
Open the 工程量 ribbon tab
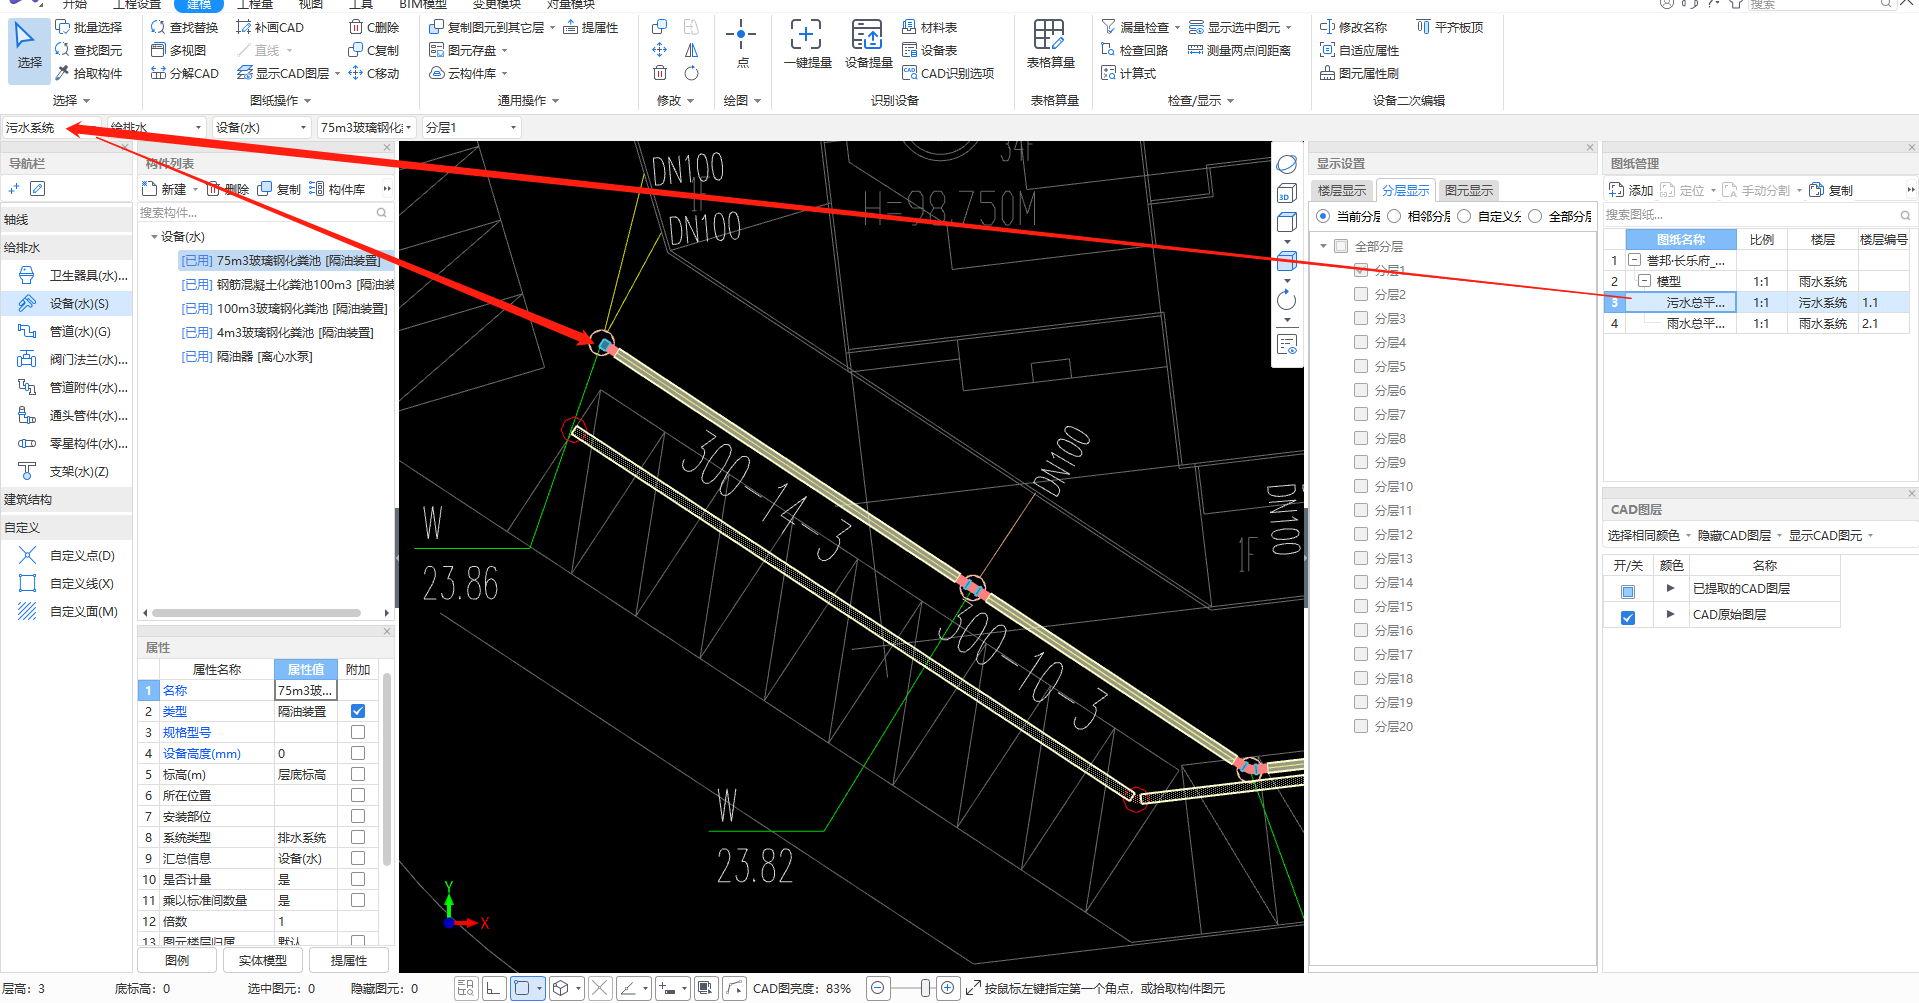pos(255,5)
